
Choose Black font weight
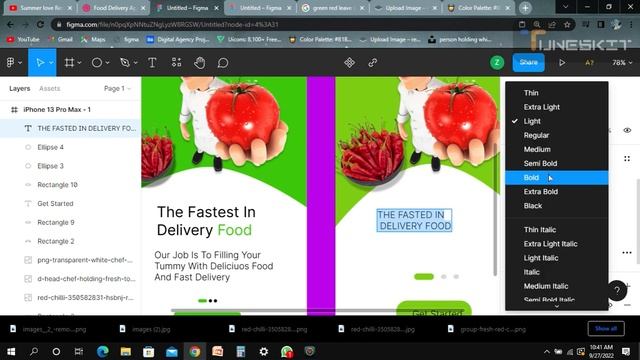click(557, 206)
